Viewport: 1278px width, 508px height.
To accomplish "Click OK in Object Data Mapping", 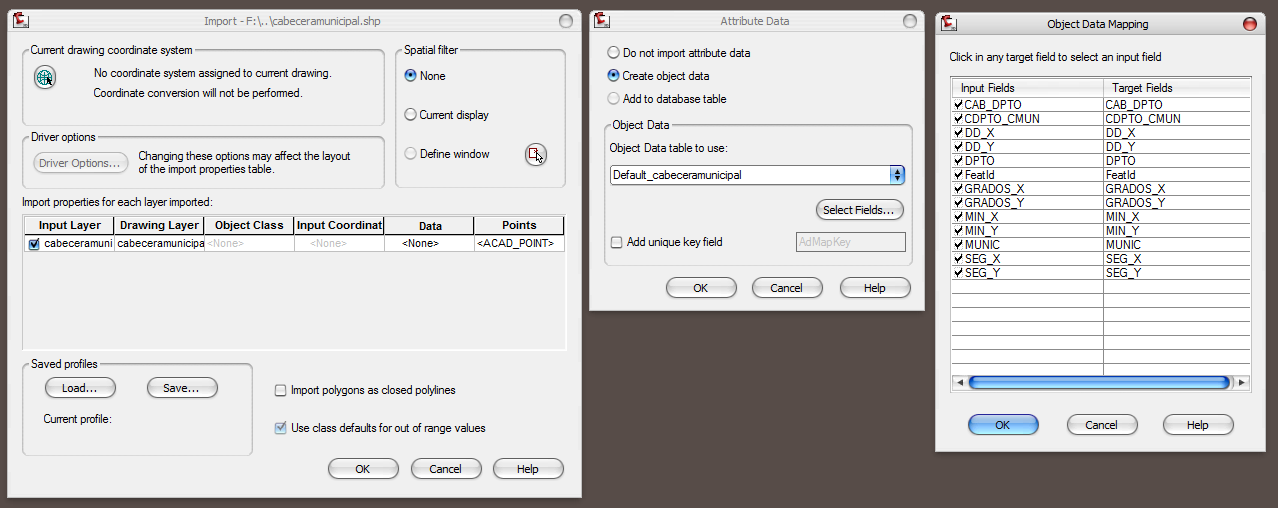I will 1003,425.
